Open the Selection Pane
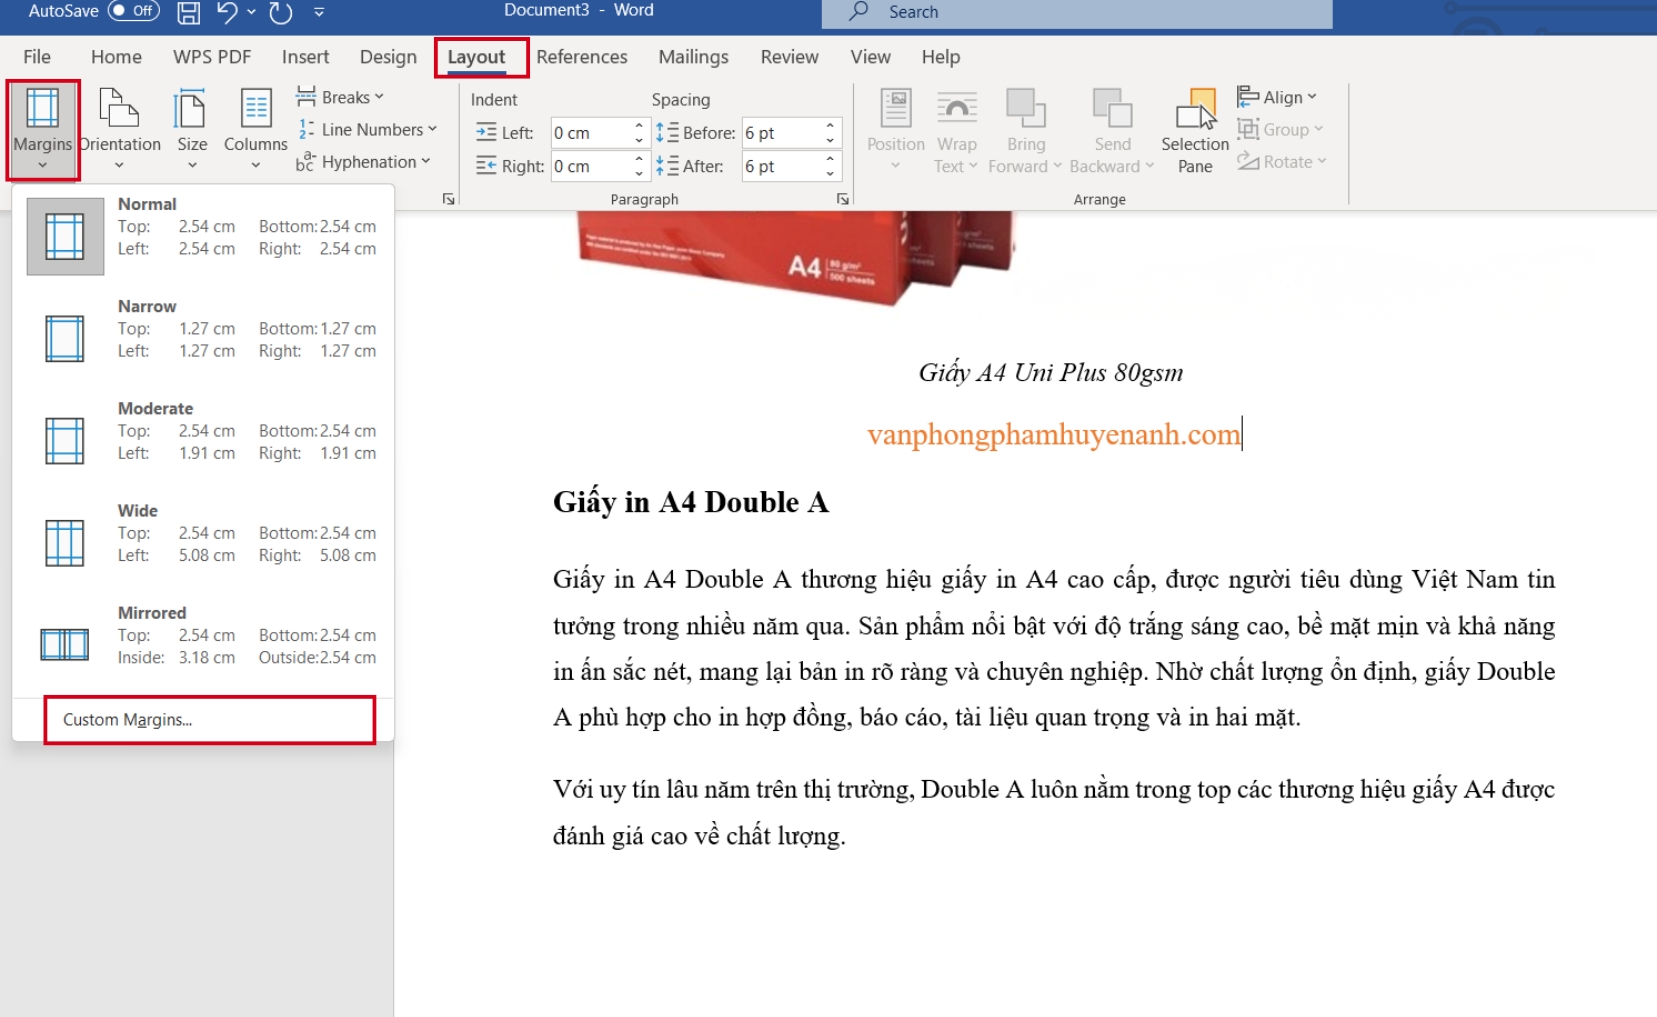 1195,130
